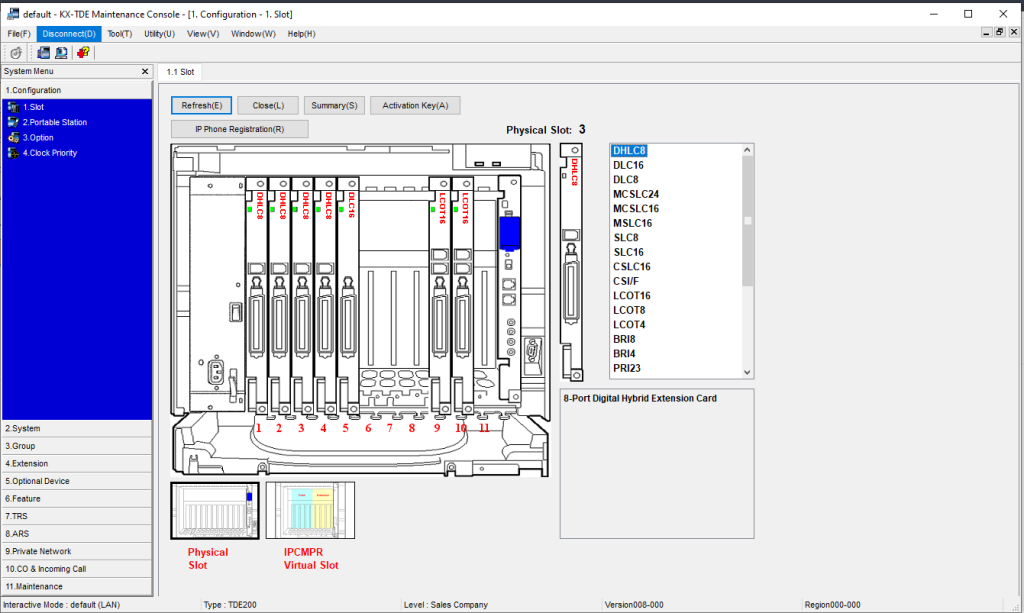Expand the 10.CO & Incoming Call section
The image size is (1024, 613).
point(76,569)
